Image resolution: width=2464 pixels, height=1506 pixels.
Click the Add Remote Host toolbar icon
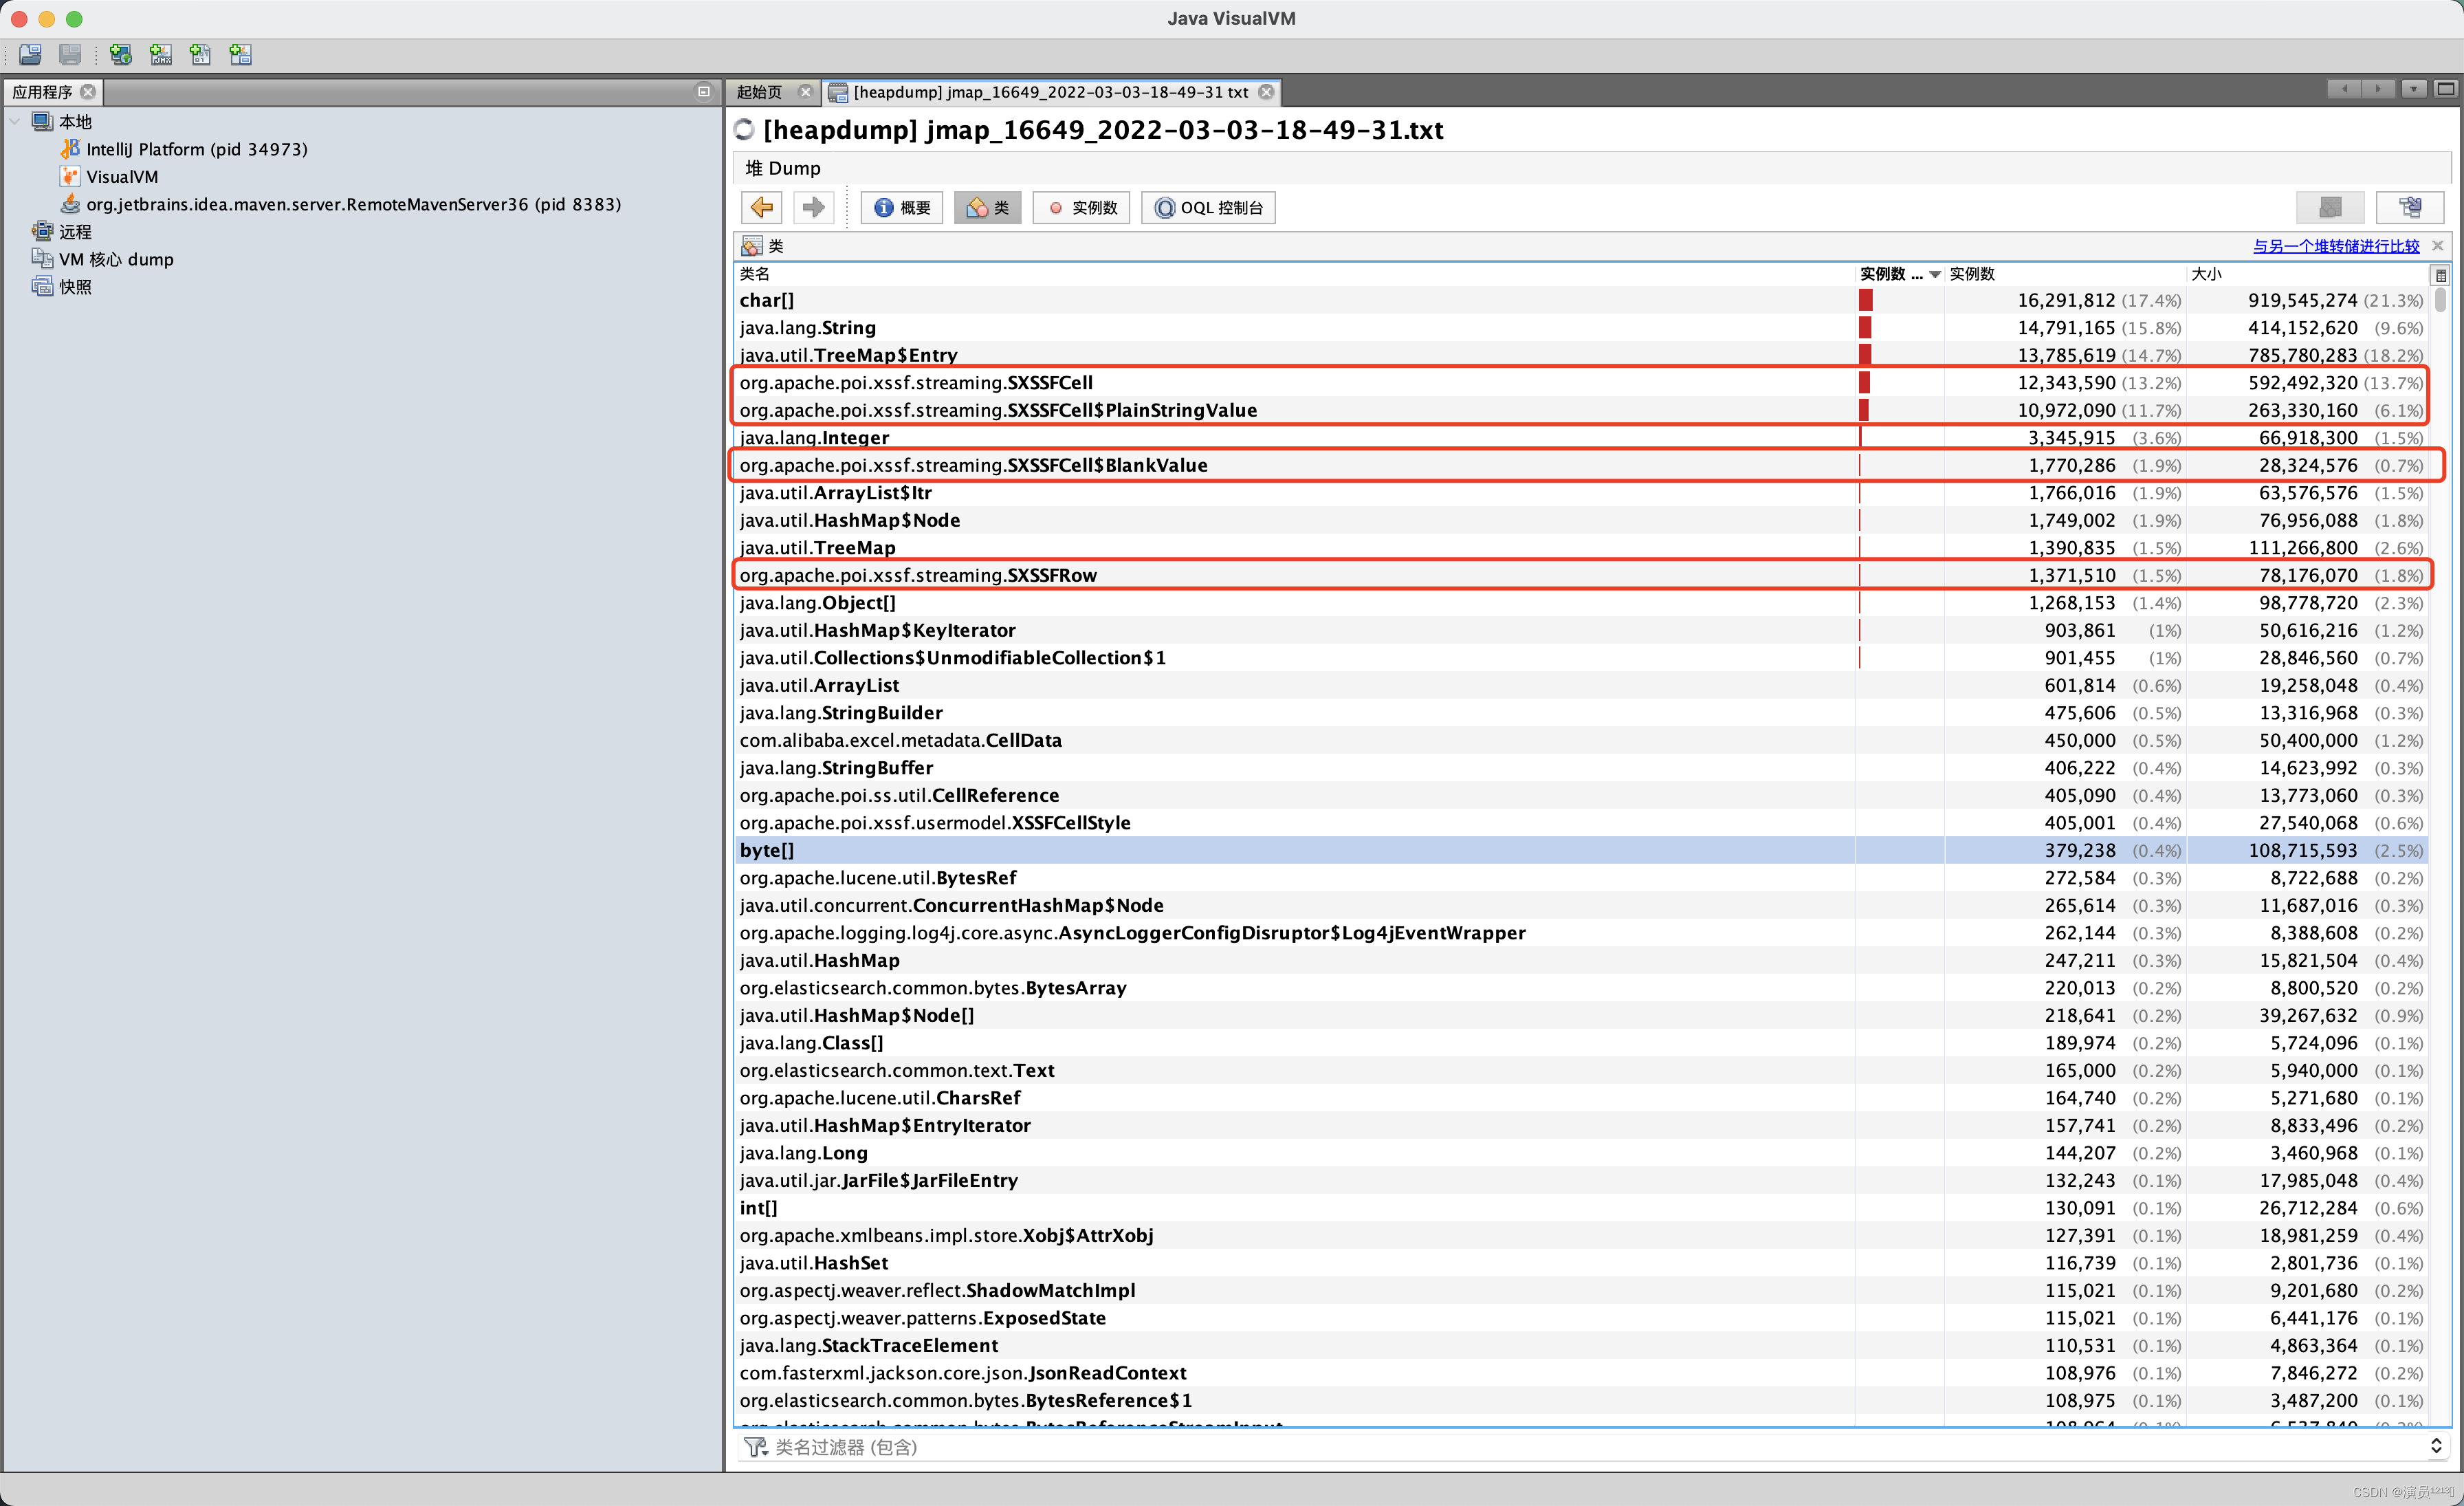120,54
